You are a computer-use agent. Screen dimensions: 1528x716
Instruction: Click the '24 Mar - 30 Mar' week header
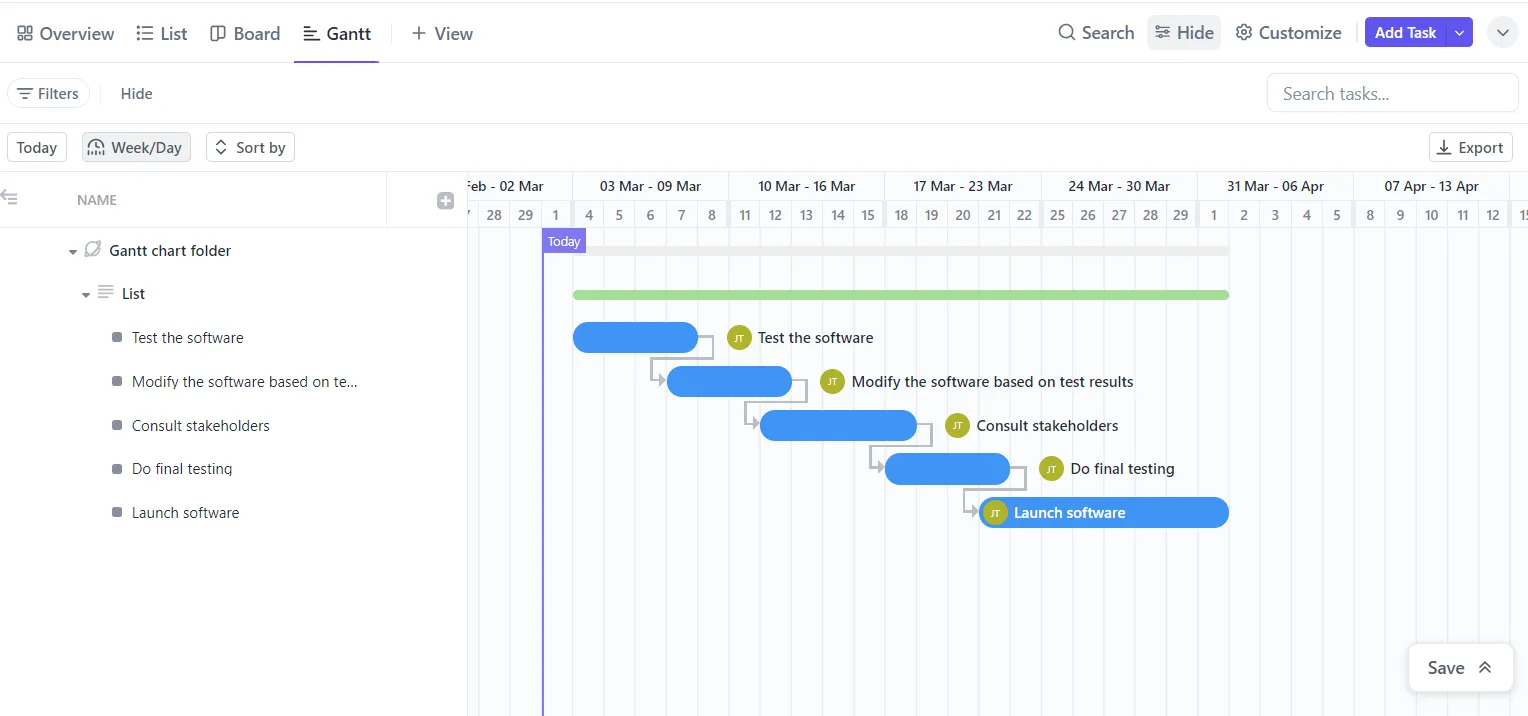(x=1119, y=186)
